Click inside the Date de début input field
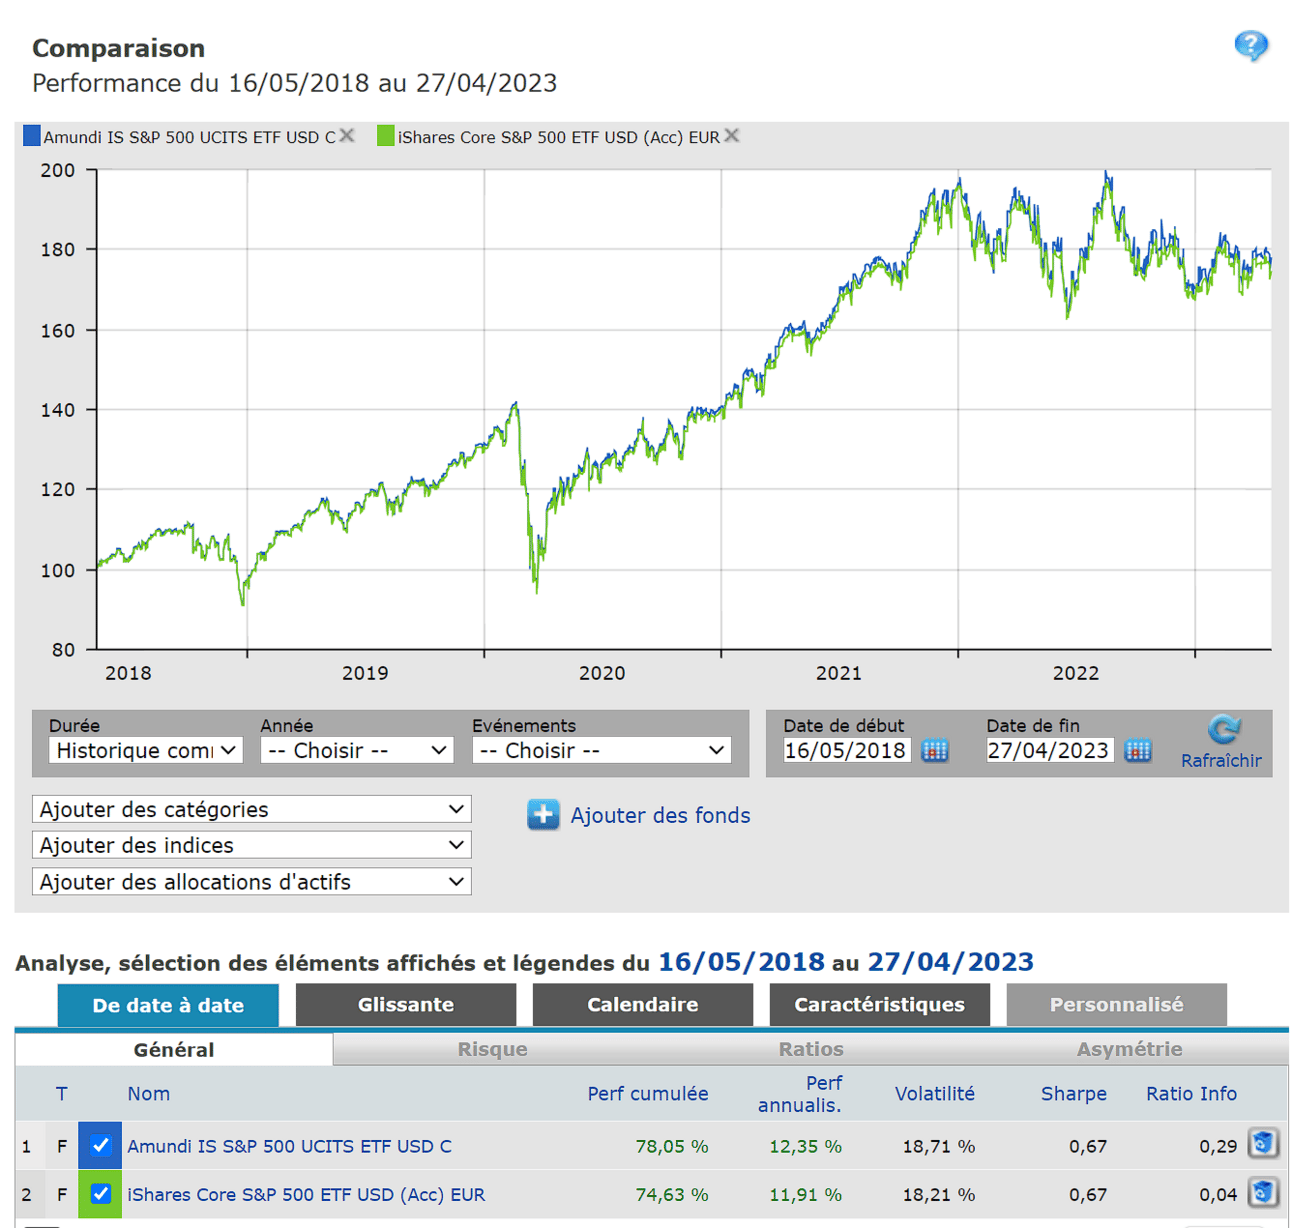The height and width of the screenshot is (1228, 1292). pos(847,750)
